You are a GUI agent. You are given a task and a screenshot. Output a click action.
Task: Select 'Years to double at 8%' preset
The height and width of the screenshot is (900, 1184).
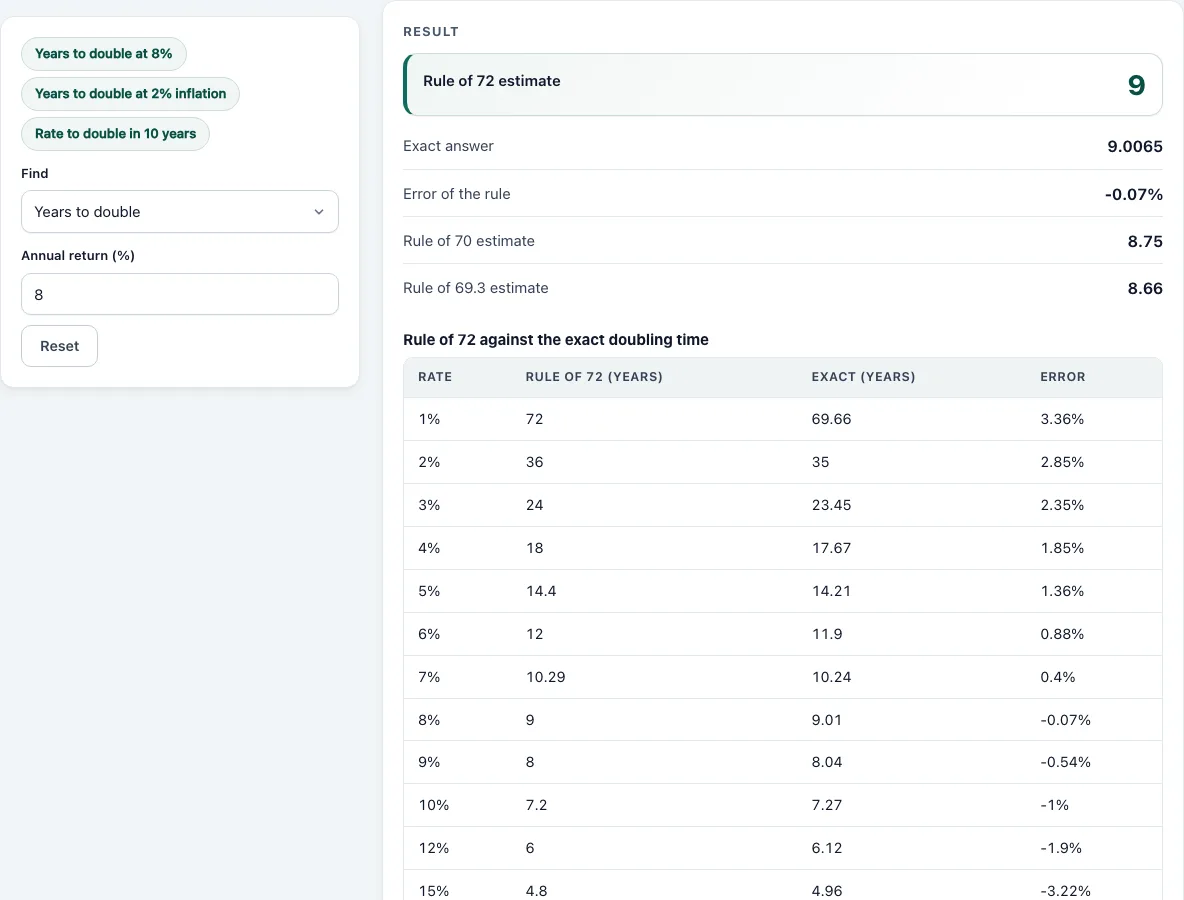103,54
